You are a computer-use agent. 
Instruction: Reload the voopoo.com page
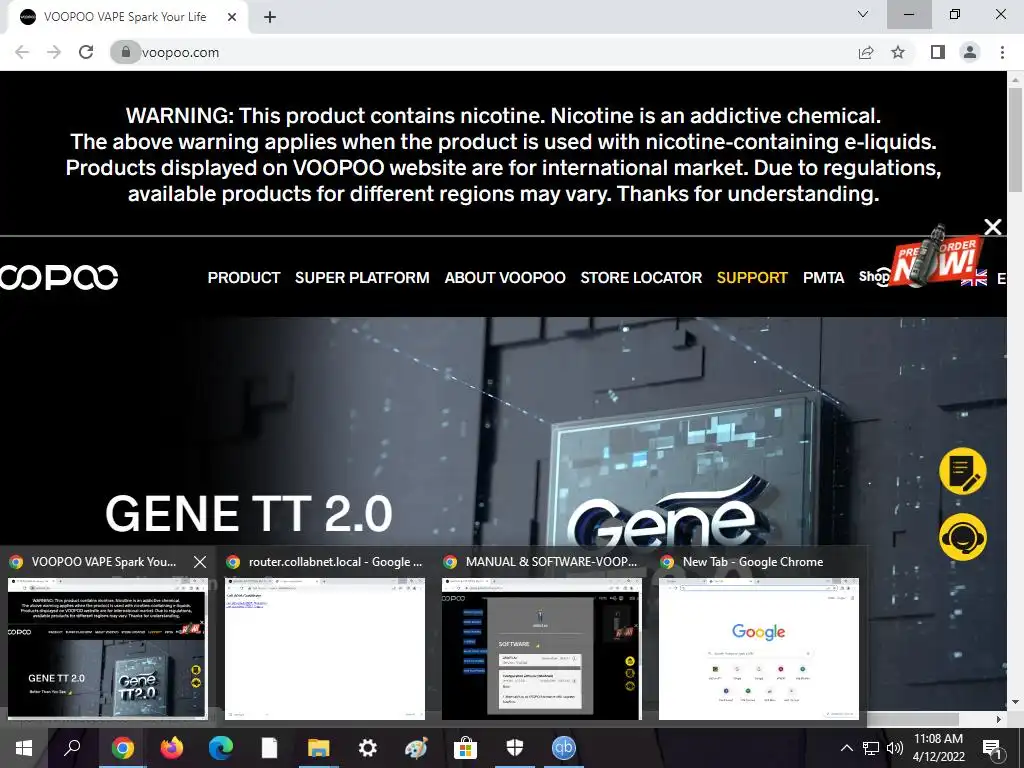tap(86, 52)
